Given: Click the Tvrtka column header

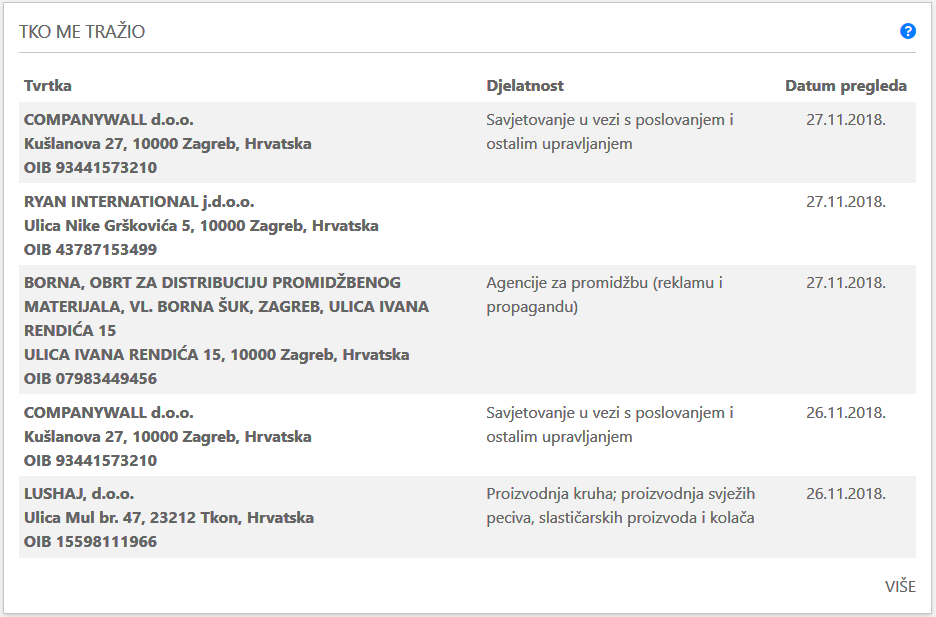Looking at the screenshot, I should 48,86.
